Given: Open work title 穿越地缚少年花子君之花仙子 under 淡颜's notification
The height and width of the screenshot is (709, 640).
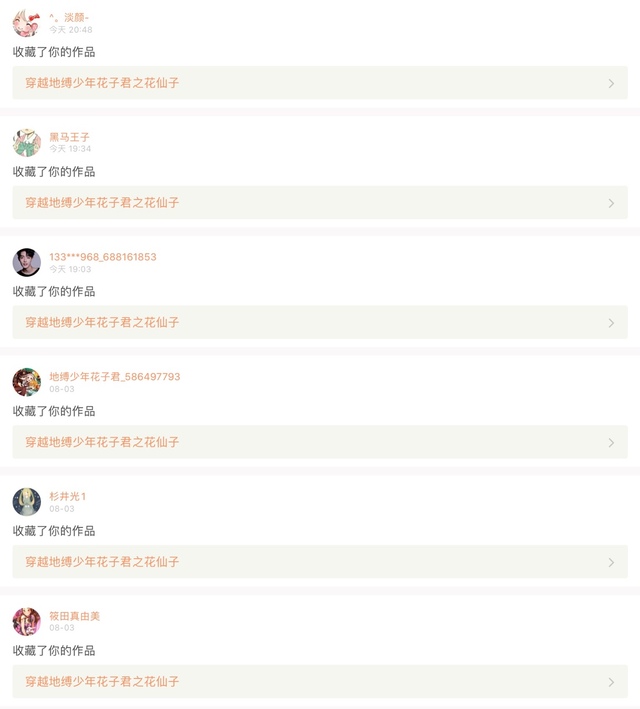Looking at the screenshot, I should tap(102, 83).
